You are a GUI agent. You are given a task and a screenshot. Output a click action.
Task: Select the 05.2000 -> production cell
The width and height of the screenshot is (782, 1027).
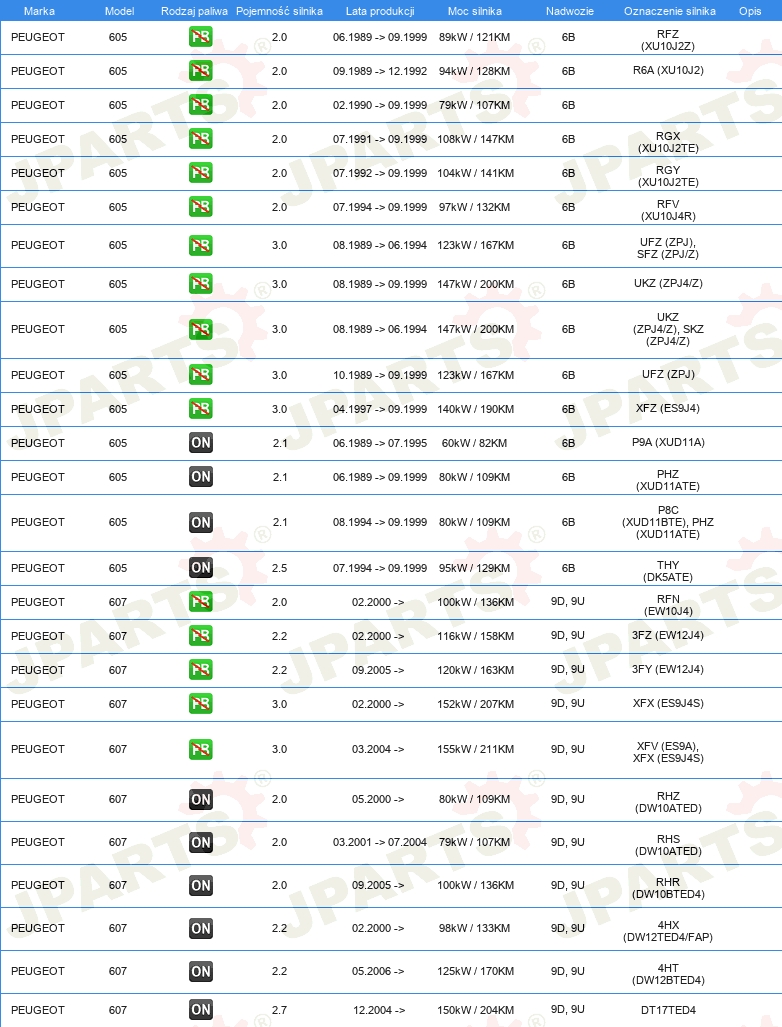(378, 800)
